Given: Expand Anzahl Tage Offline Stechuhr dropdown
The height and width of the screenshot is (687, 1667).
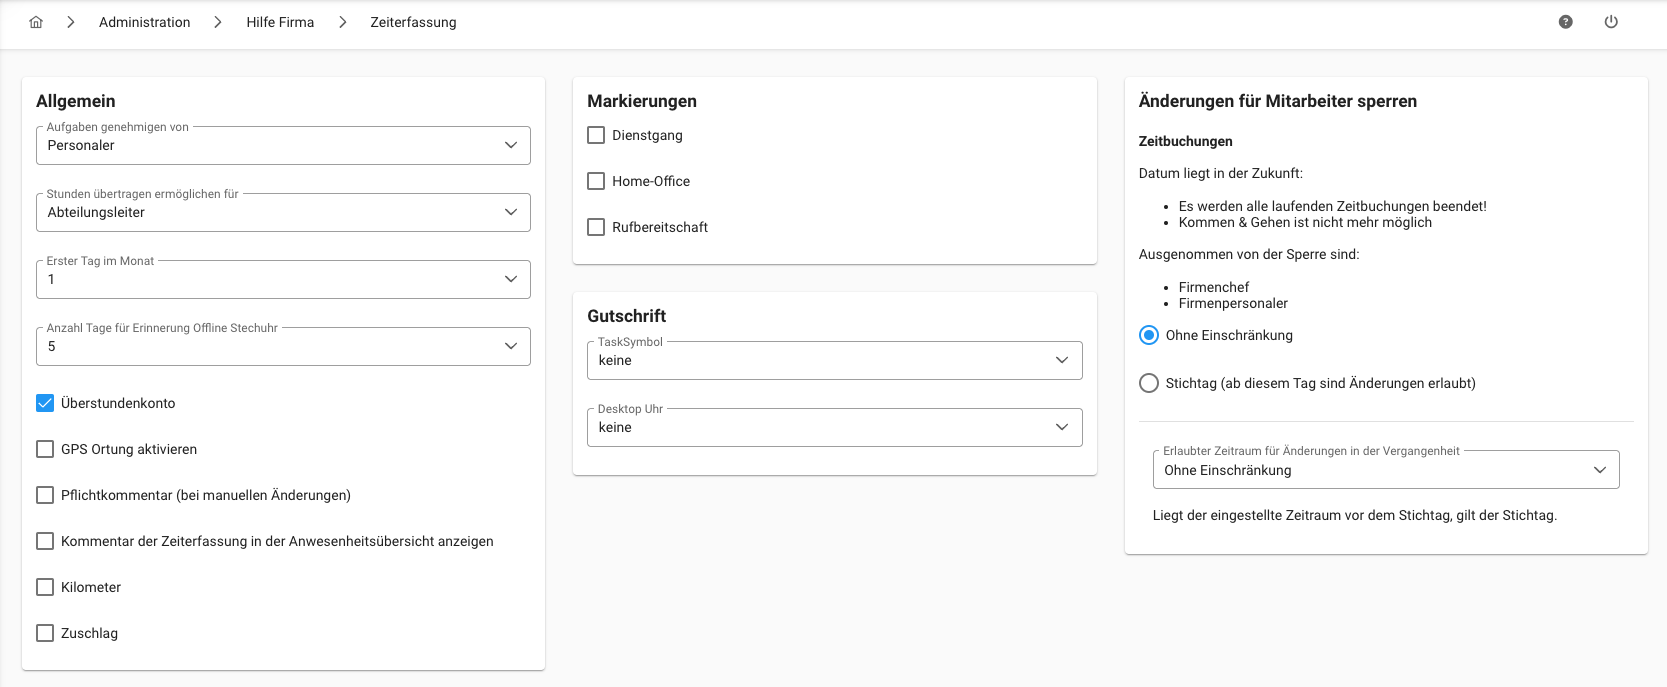Looking at the screenshot, I should (283, 347).
